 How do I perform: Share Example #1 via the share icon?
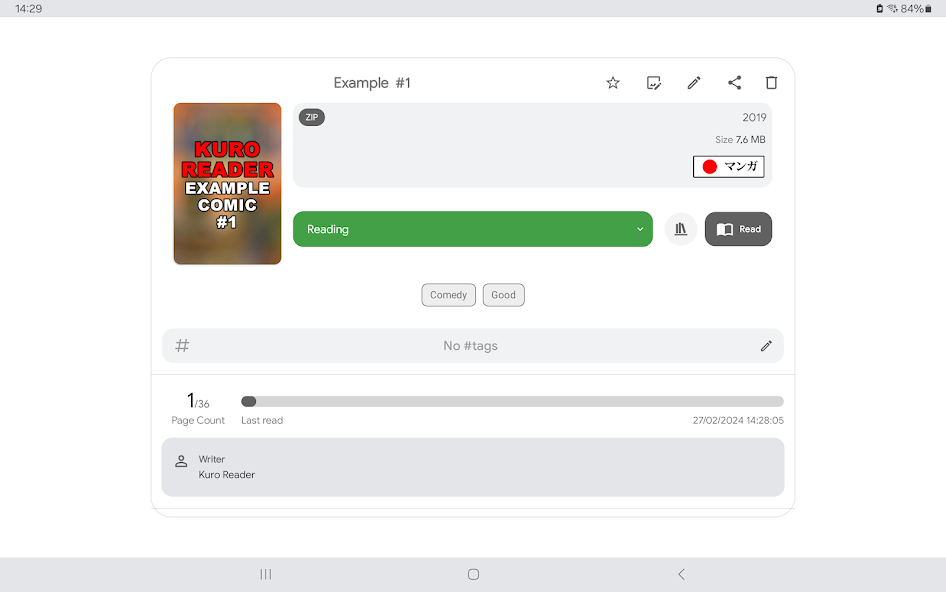click(x=735, y=83)
